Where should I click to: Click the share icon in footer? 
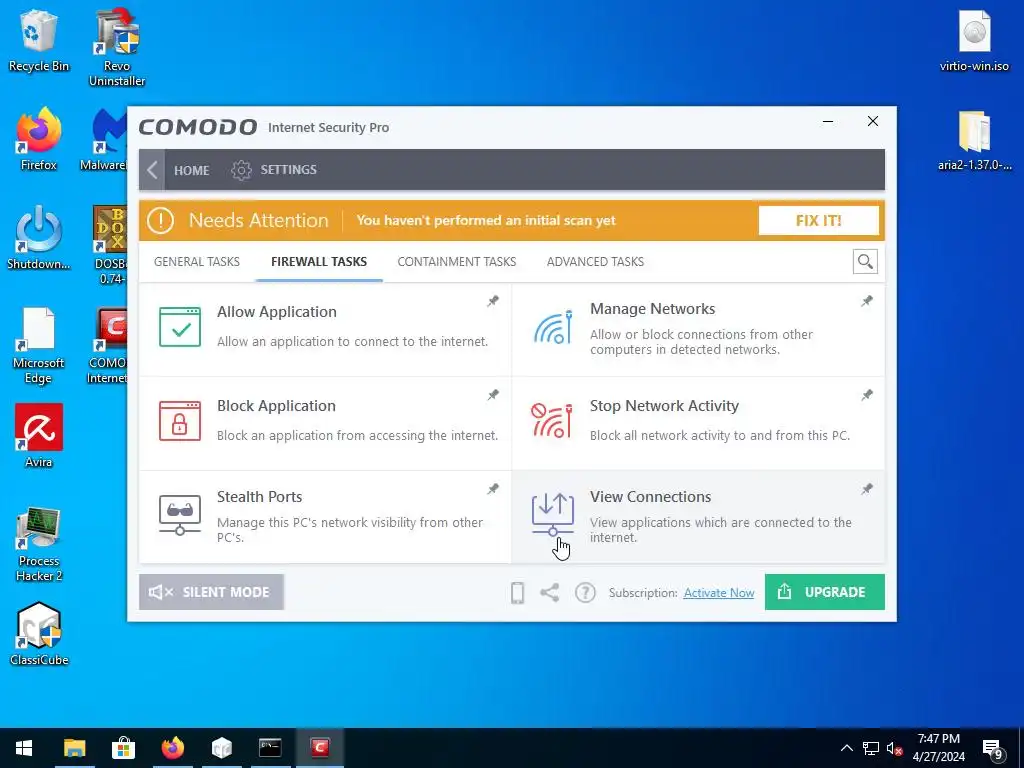point(550,593)
